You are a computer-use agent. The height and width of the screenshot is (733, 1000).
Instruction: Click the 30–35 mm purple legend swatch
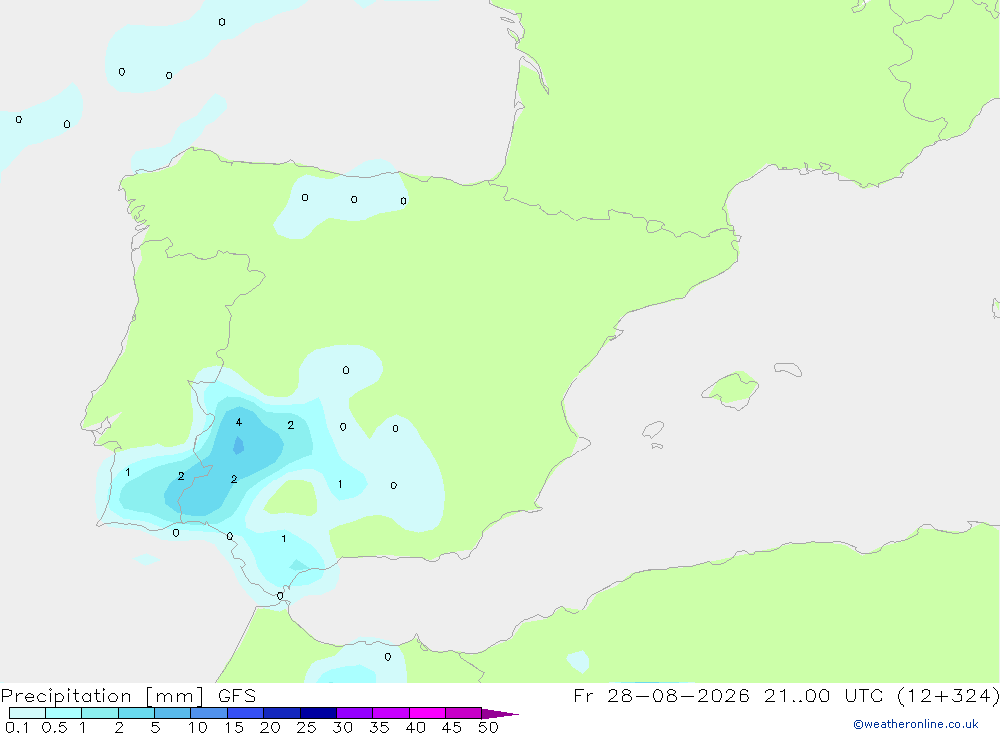[355, 713]
